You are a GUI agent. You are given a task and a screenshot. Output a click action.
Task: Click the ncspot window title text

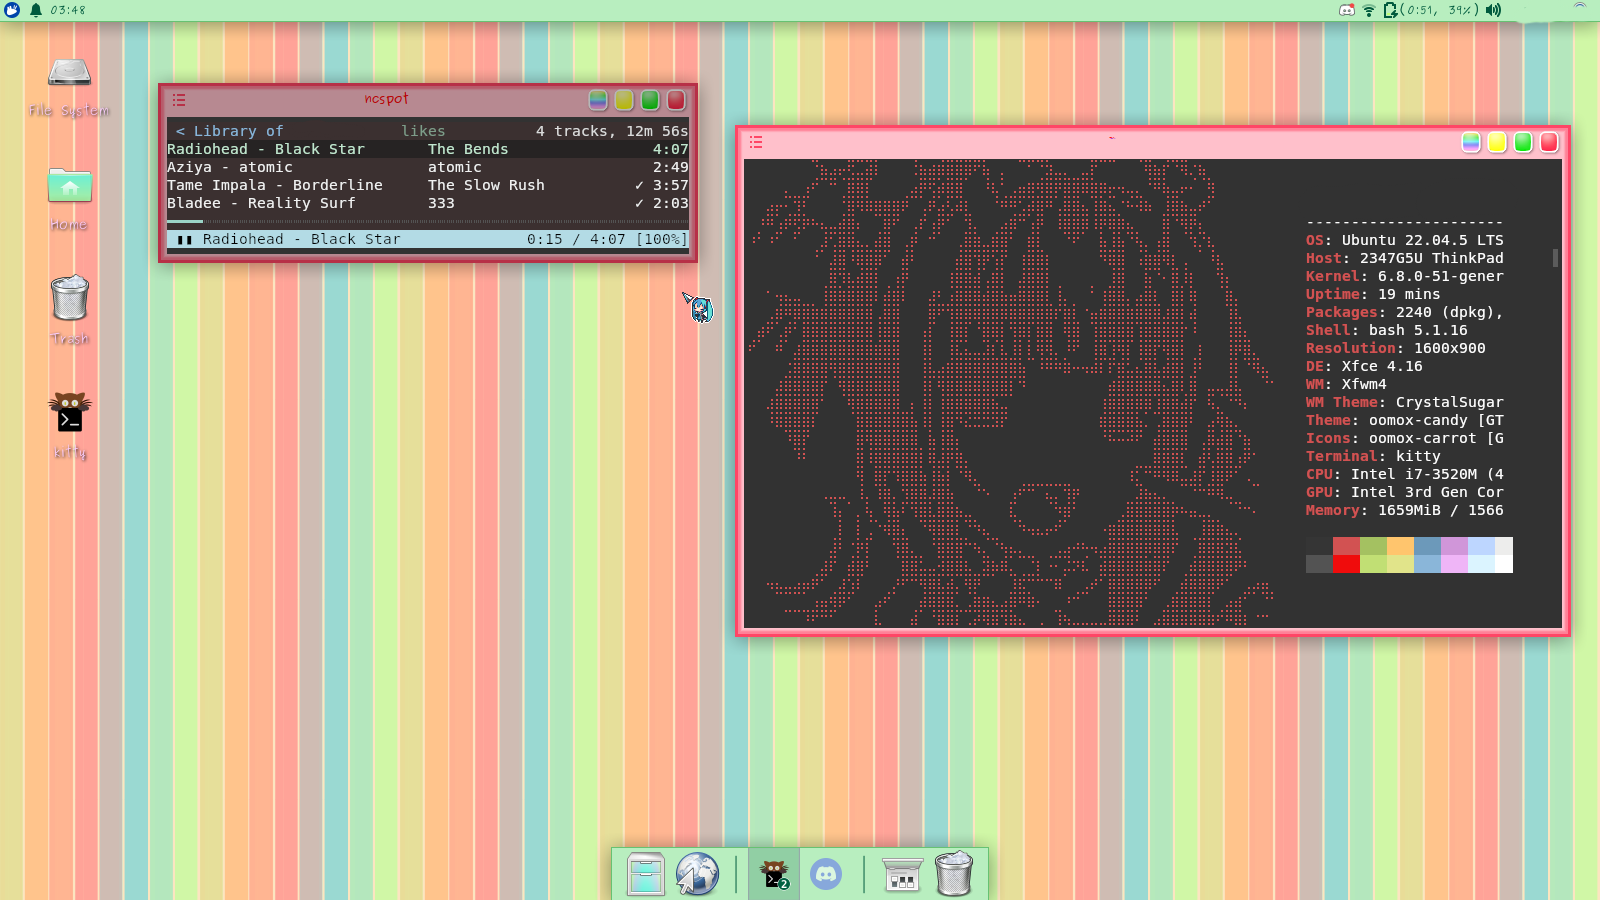[x=386, y=99]
